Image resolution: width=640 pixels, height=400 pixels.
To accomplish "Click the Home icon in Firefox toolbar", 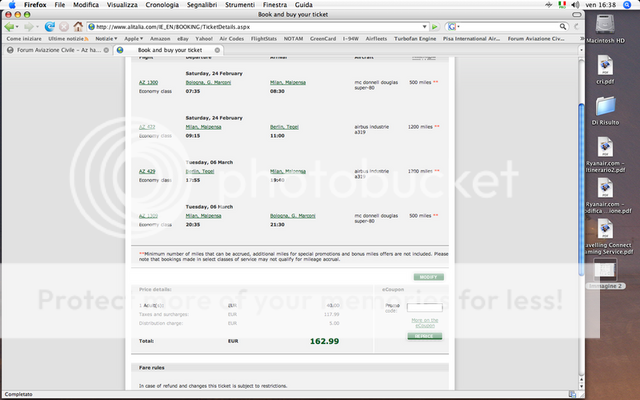I will coord(75,26).
